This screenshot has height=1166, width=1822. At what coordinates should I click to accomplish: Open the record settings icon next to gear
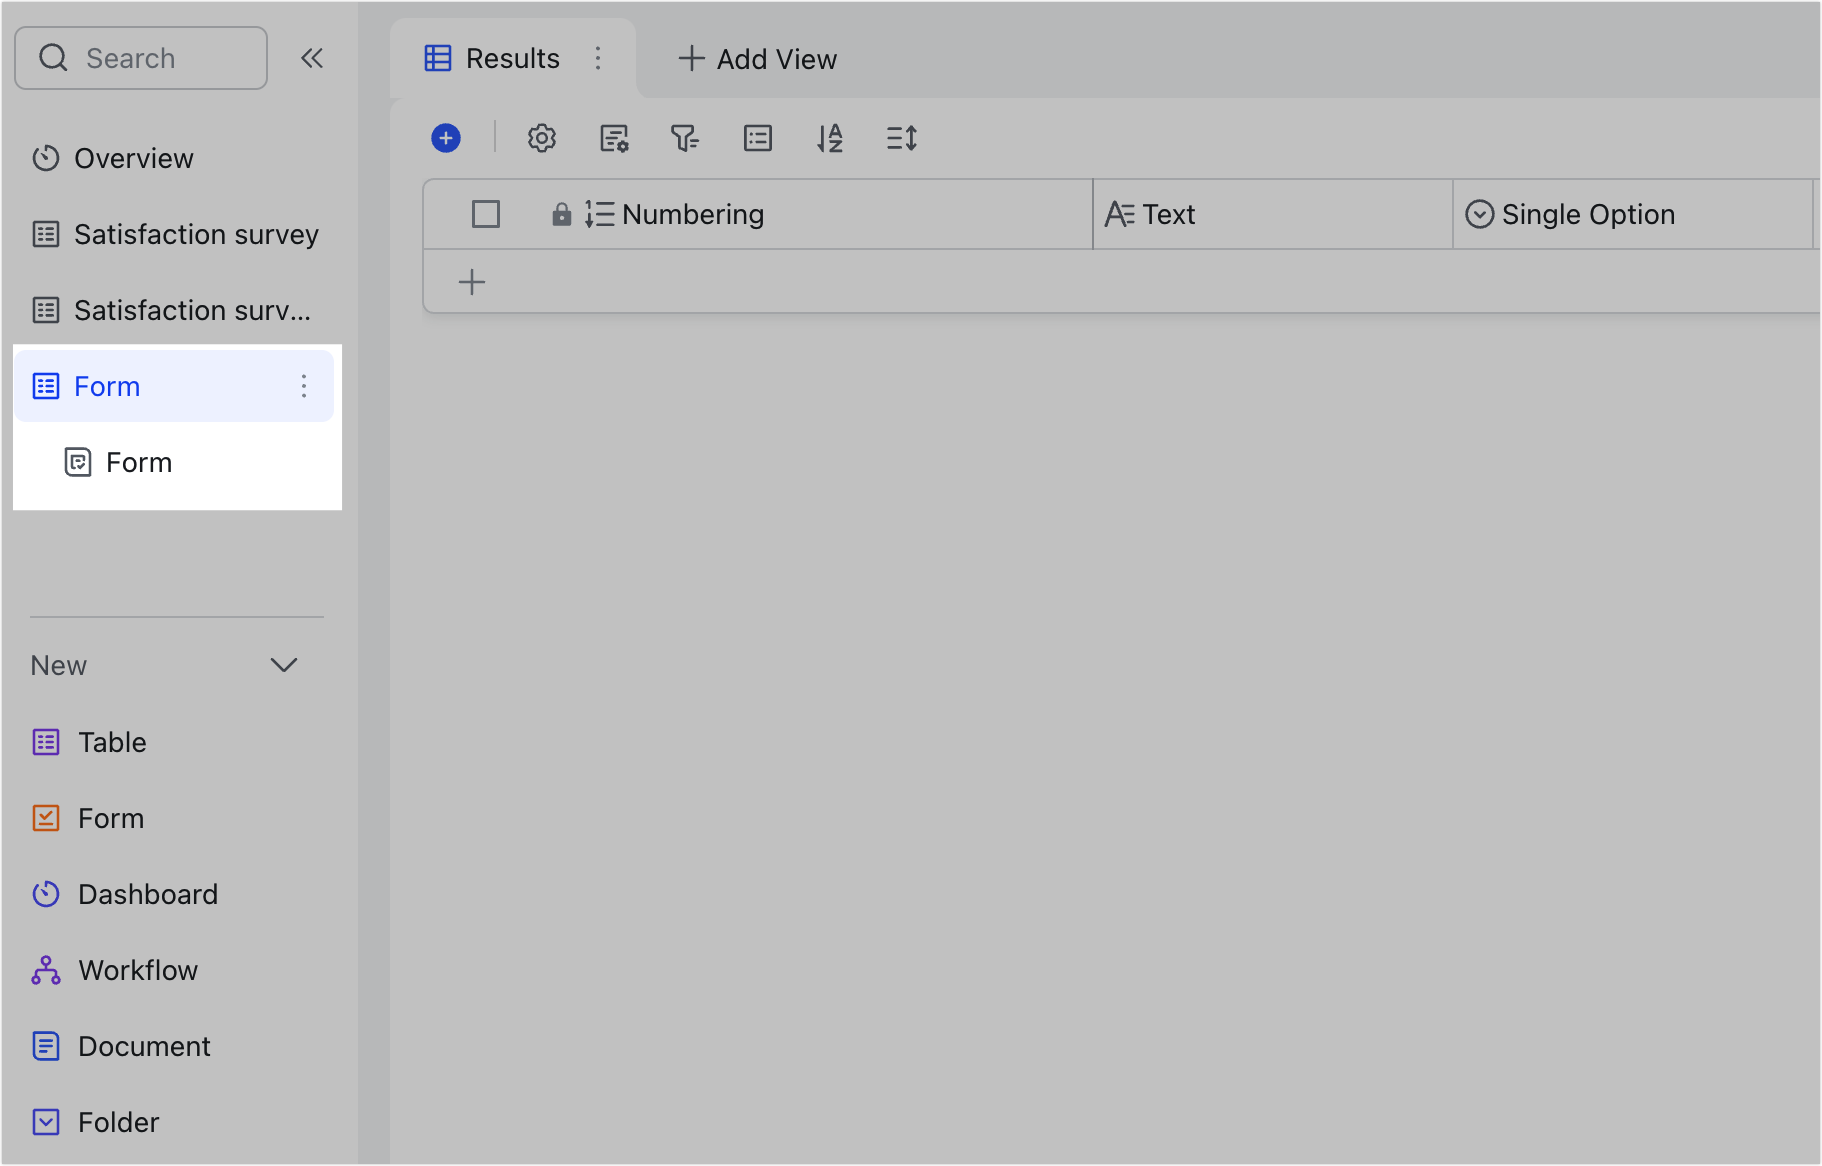[613, 138]
